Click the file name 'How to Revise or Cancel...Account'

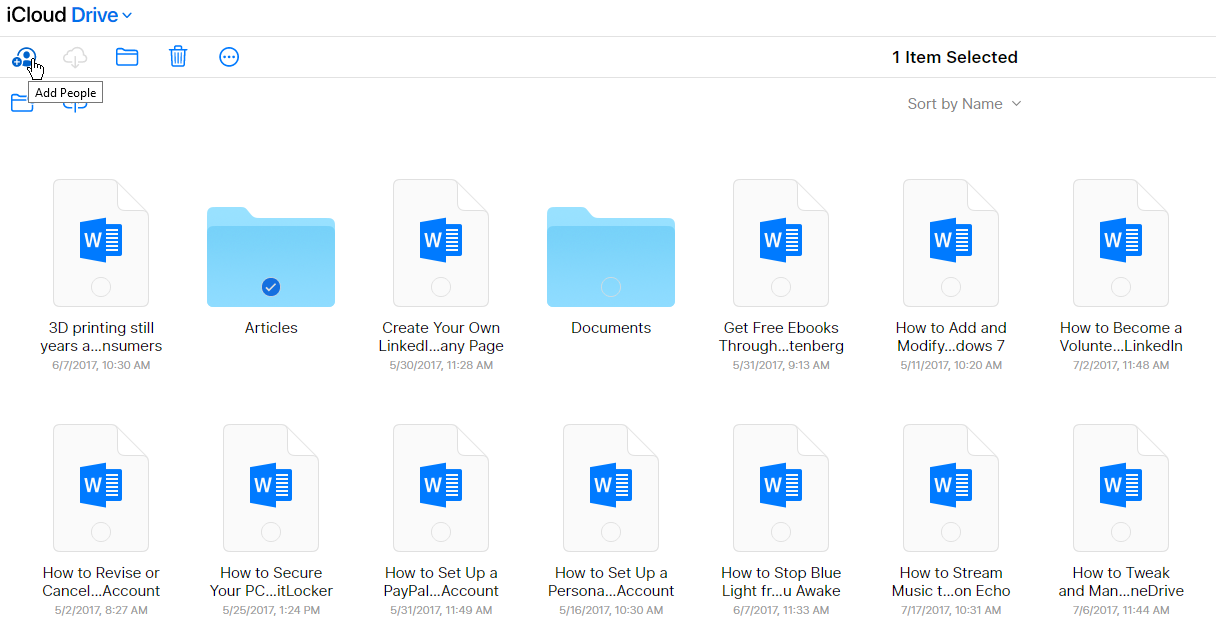coord(101,582)
